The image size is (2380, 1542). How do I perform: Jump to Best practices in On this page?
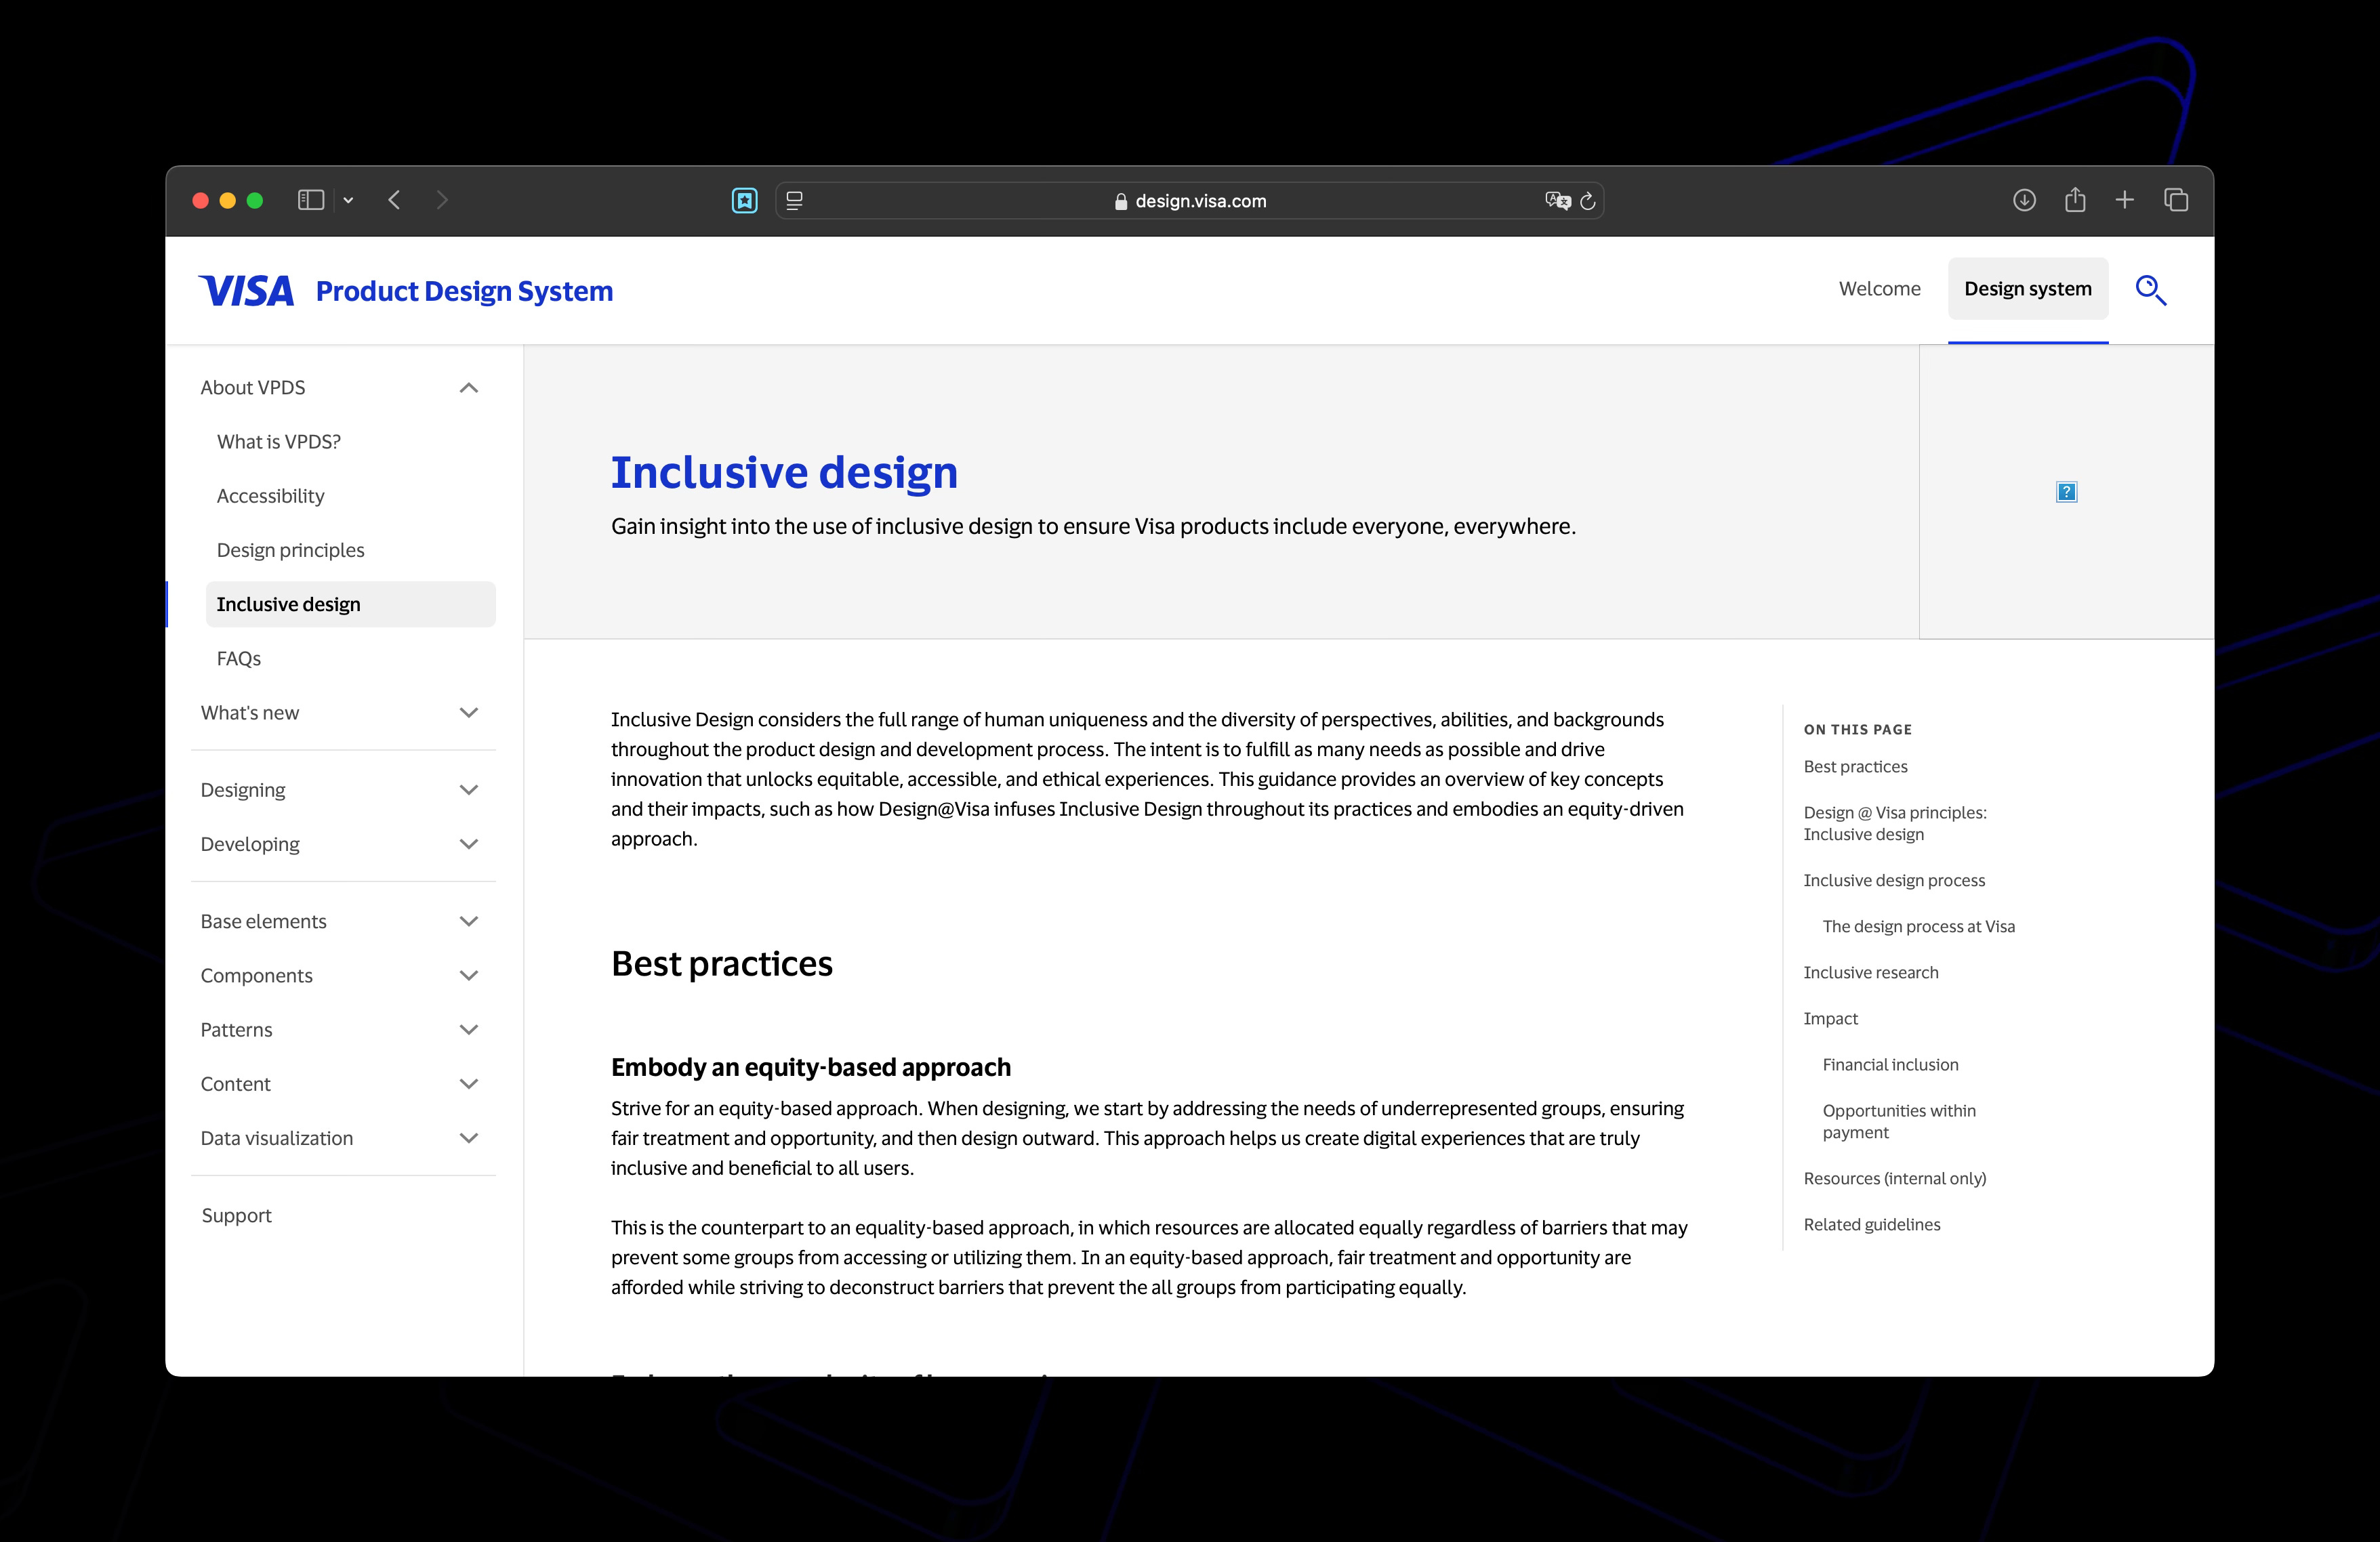[x=1855, y=767]
